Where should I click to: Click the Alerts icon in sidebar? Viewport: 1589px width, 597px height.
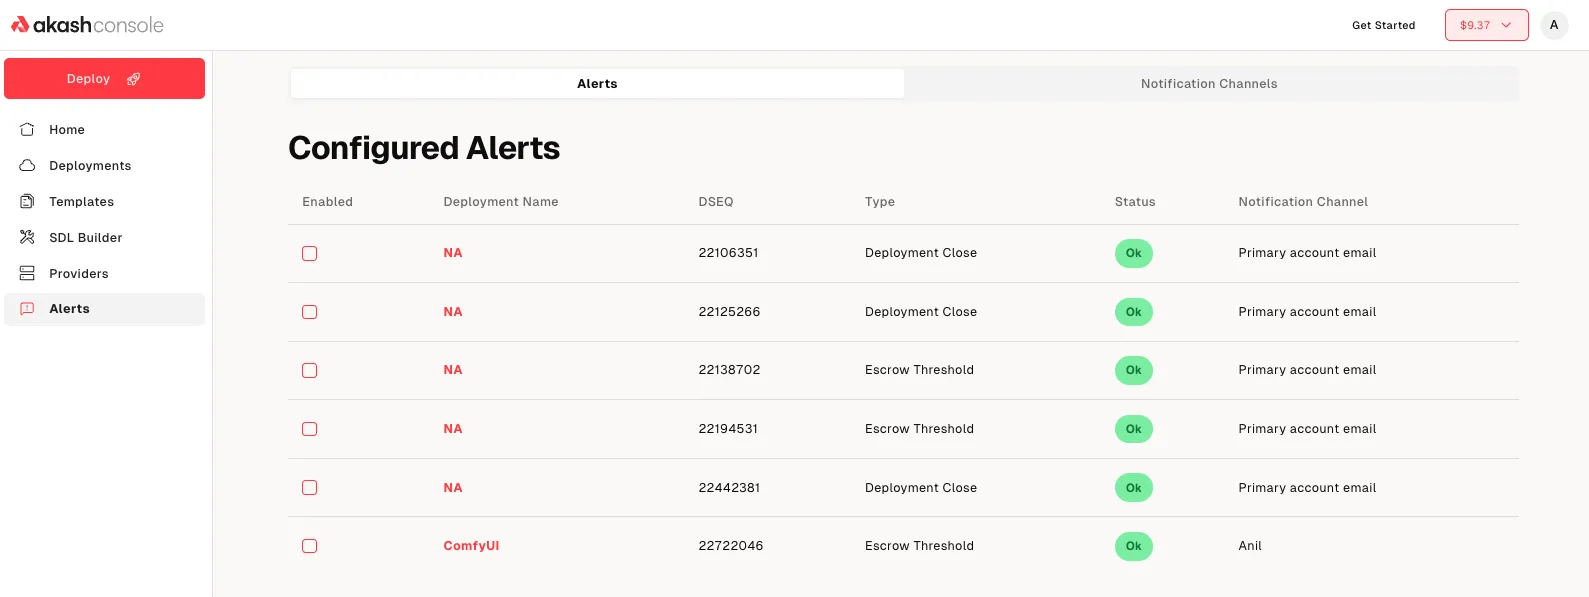[x=27, y=309]
